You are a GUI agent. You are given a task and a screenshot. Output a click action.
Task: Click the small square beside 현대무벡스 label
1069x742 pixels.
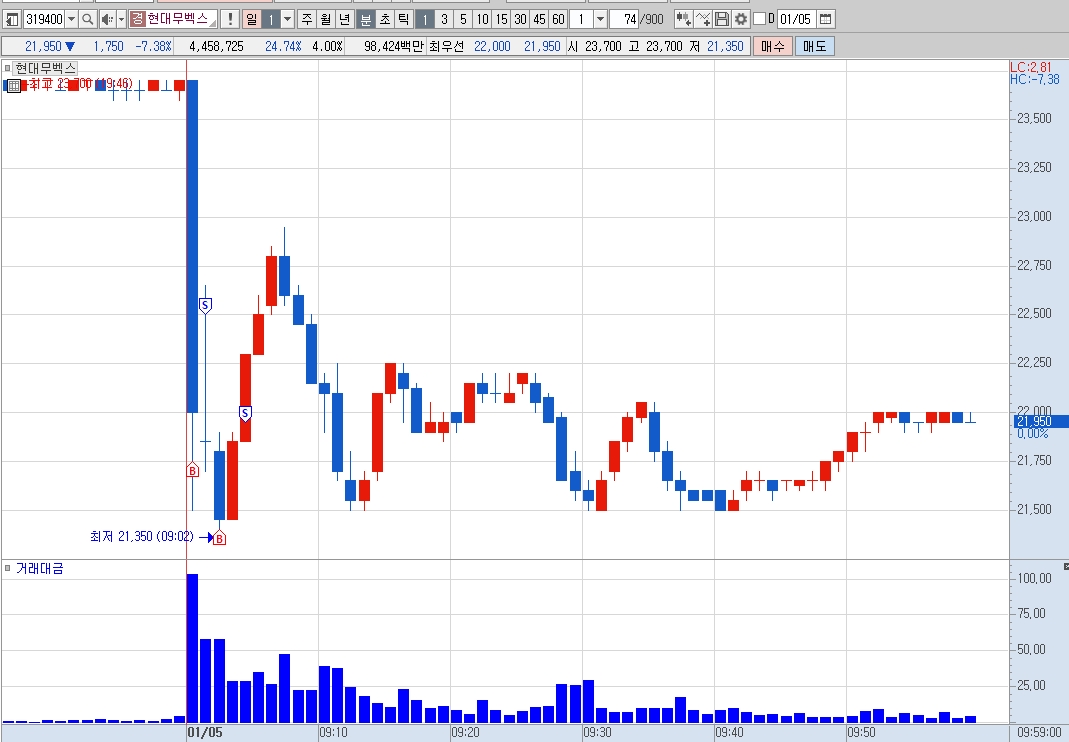pyautogui.click(x=7, y=68)
